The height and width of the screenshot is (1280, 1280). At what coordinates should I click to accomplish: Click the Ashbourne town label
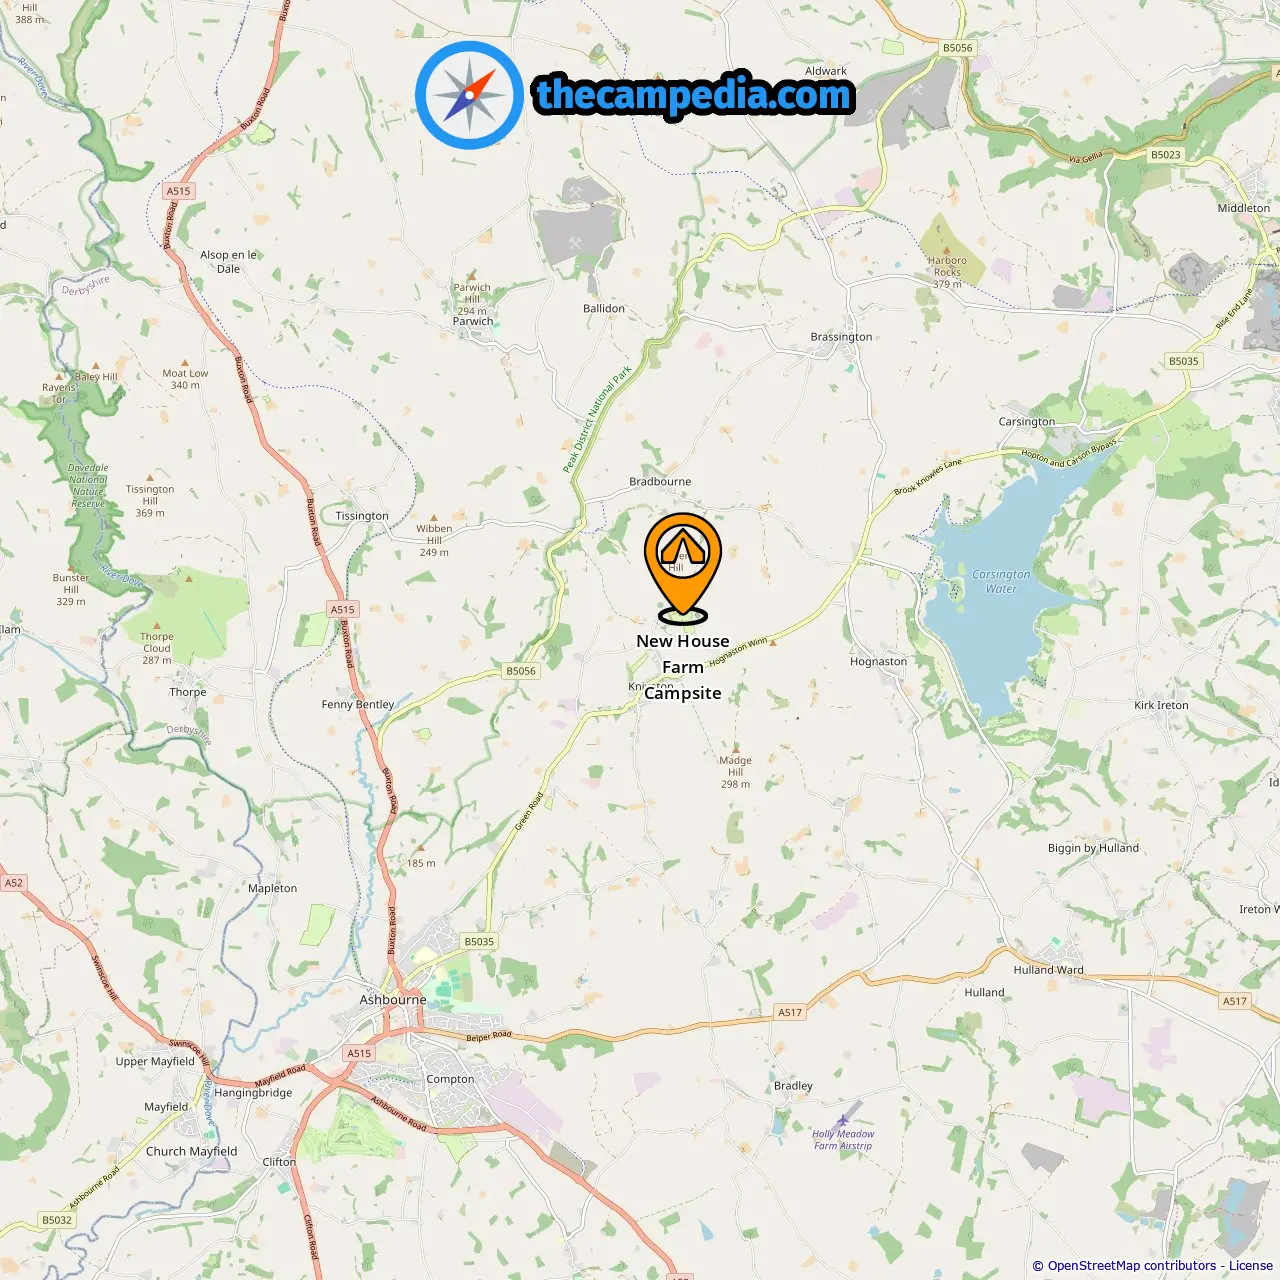pyautogui.click(x=393, y=999)
